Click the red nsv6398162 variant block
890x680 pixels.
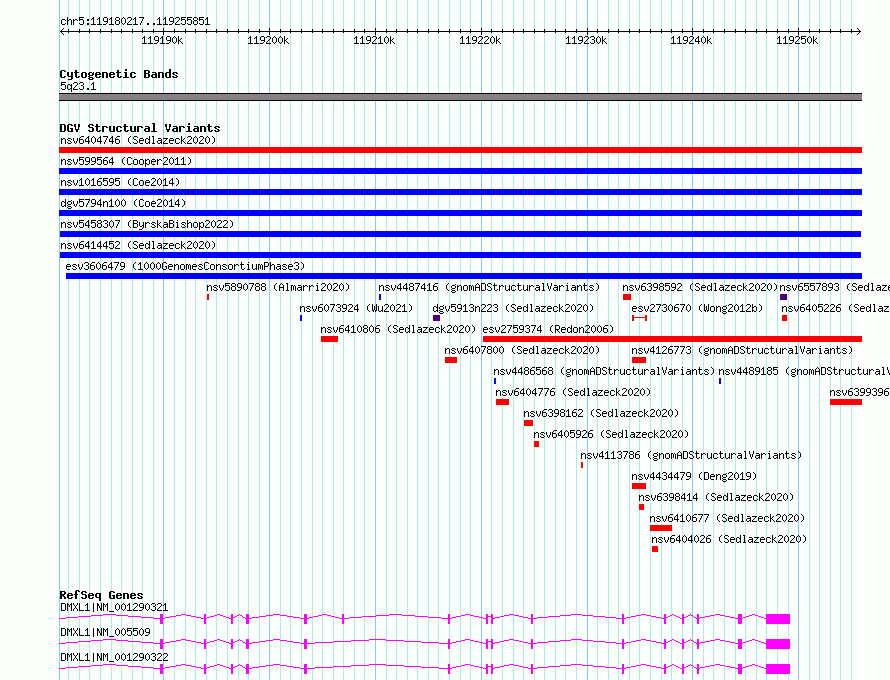click(528, 423)
